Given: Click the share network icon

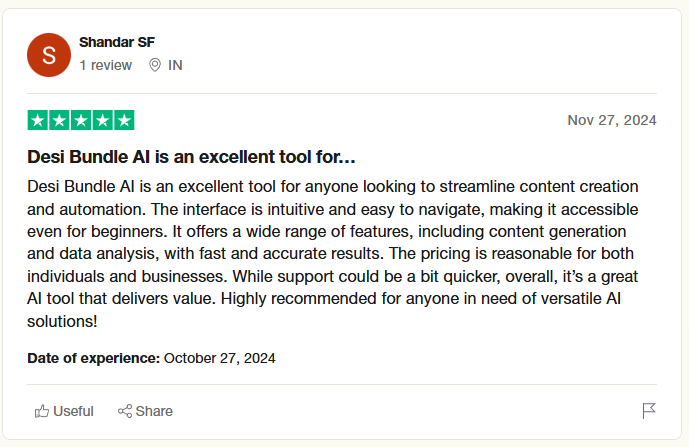Looking at the screenshot, I should pos(125,411).
